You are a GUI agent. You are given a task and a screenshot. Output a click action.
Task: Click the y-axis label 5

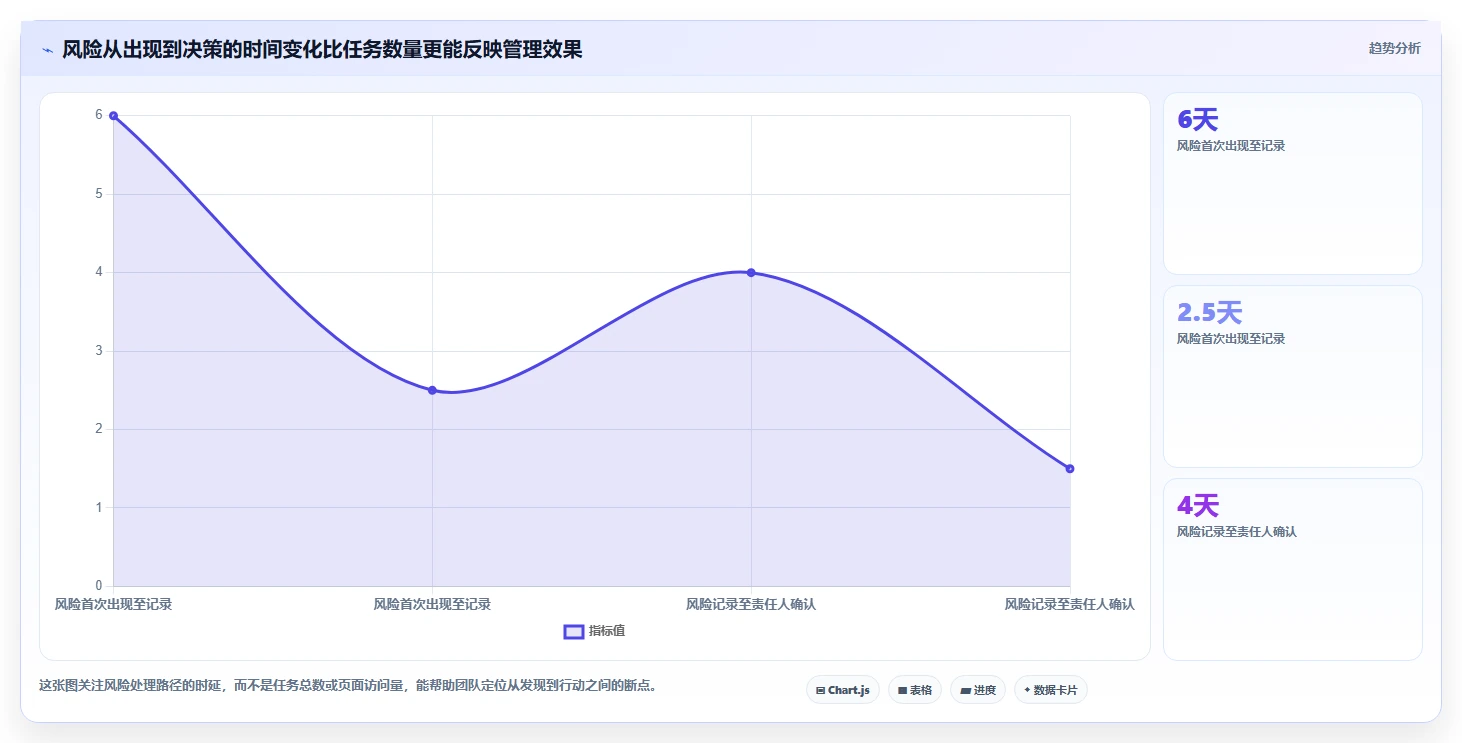click(x=99, y=194)
